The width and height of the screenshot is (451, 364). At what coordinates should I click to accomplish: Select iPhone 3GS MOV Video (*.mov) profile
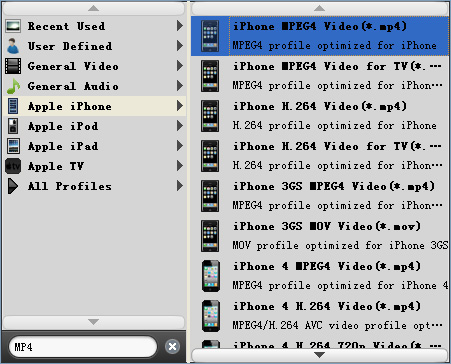320,236
